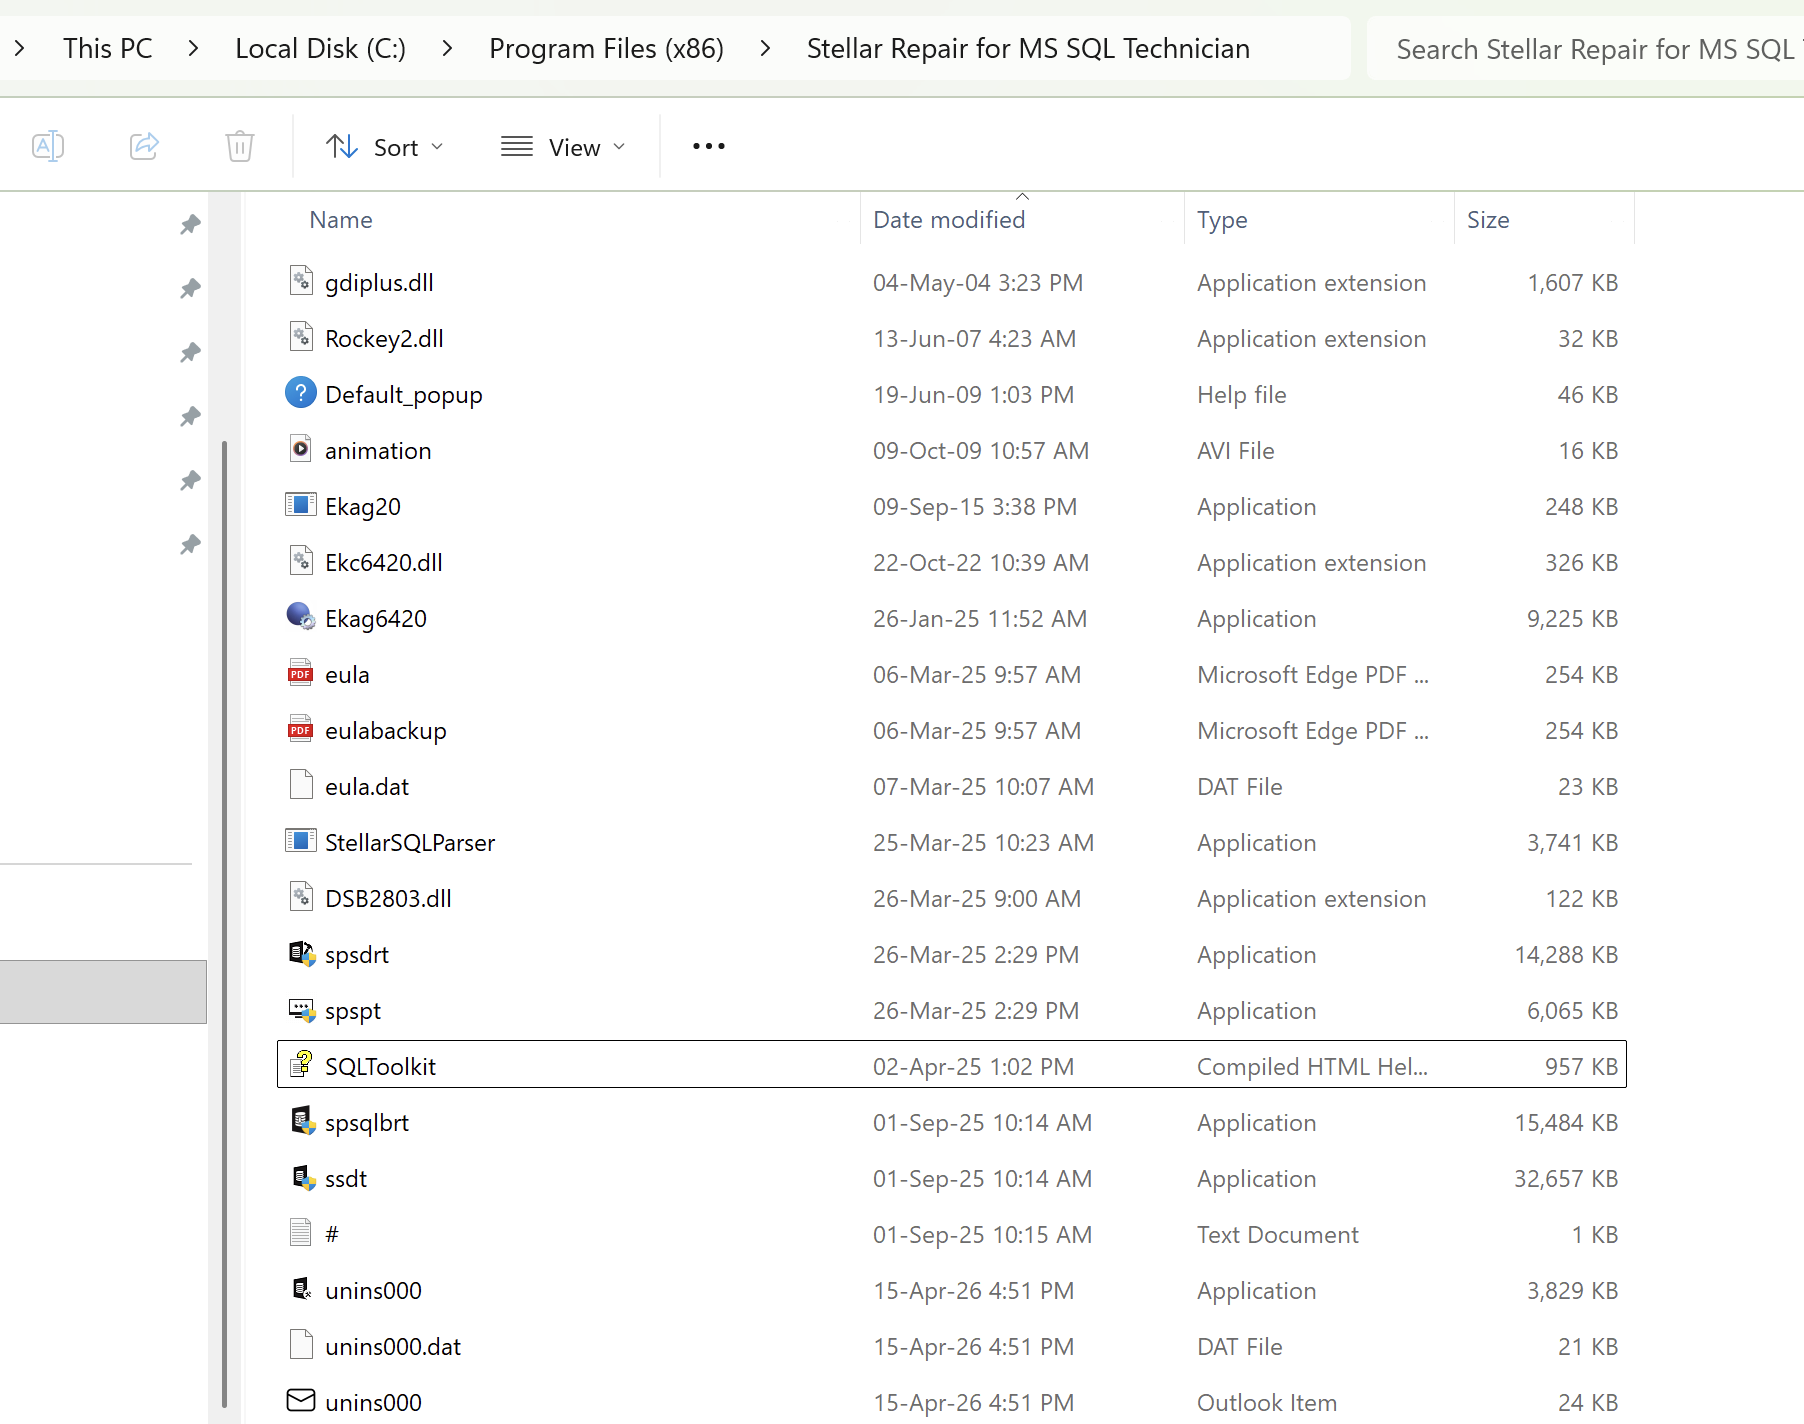
Task: Go to Program Files (x86) breadcrumb
Action: click(x=606, y=48)
